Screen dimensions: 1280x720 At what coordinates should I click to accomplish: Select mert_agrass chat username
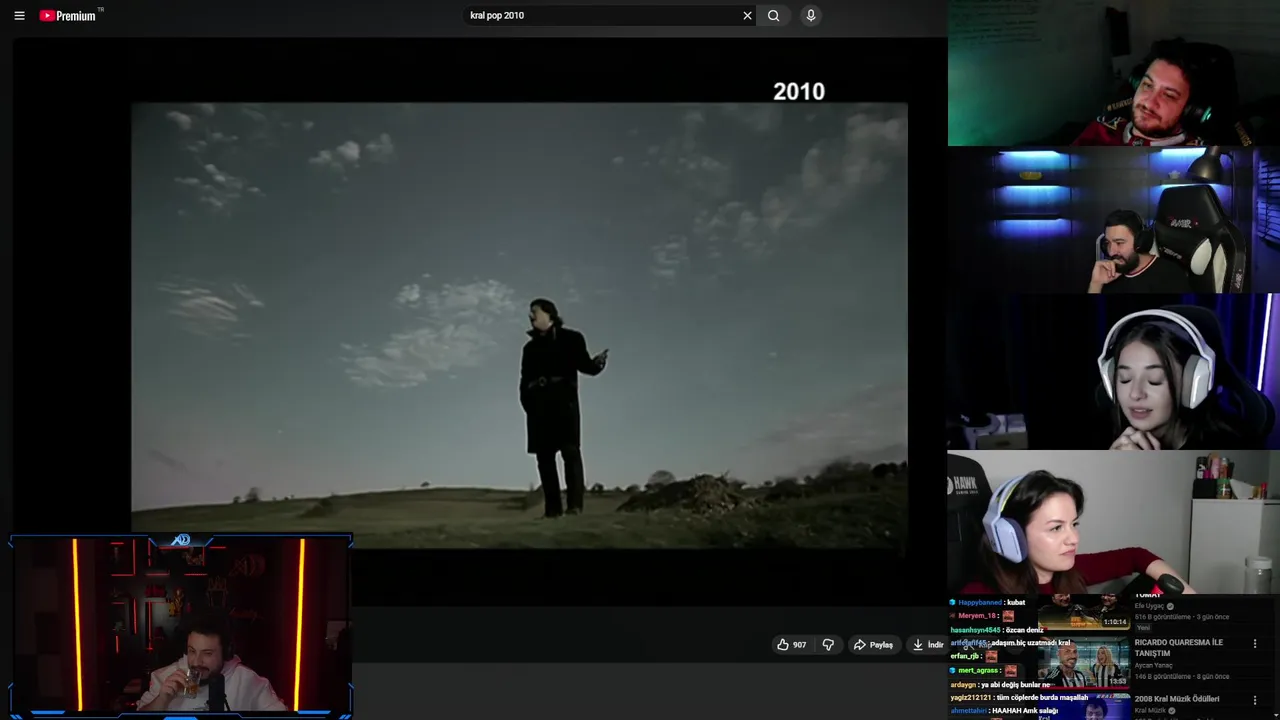(979, 671)
